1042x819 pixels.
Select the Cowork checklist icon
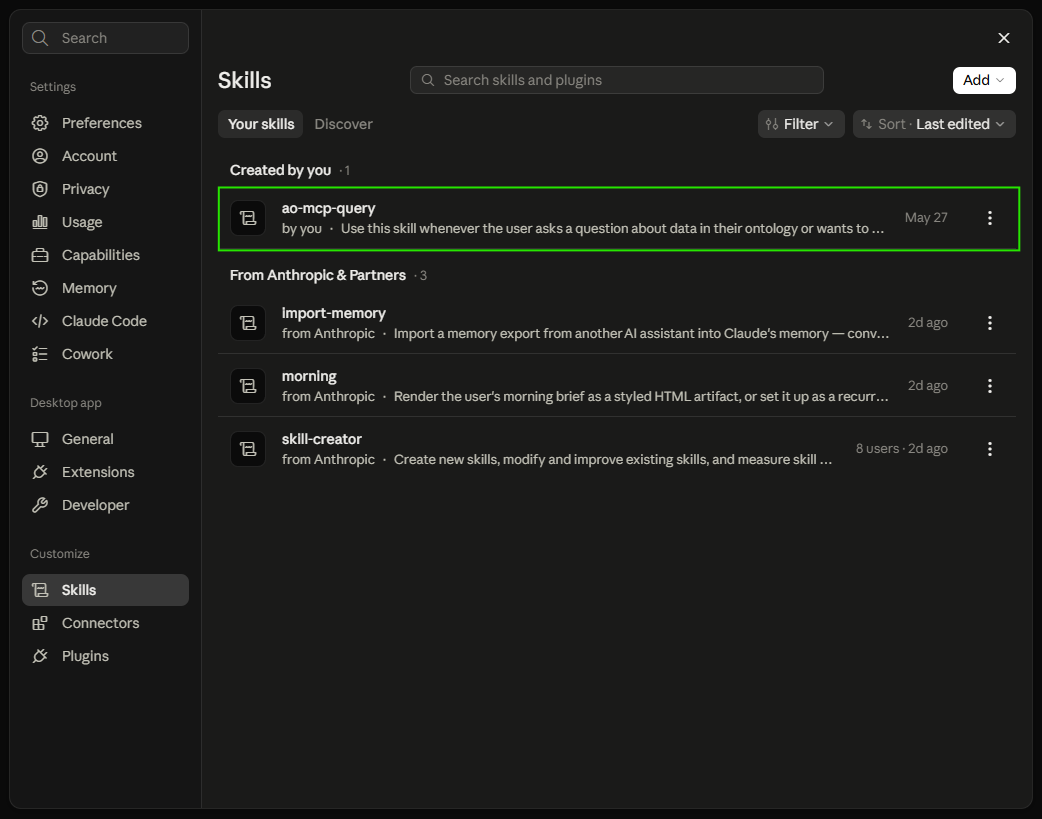pos(40,354)
